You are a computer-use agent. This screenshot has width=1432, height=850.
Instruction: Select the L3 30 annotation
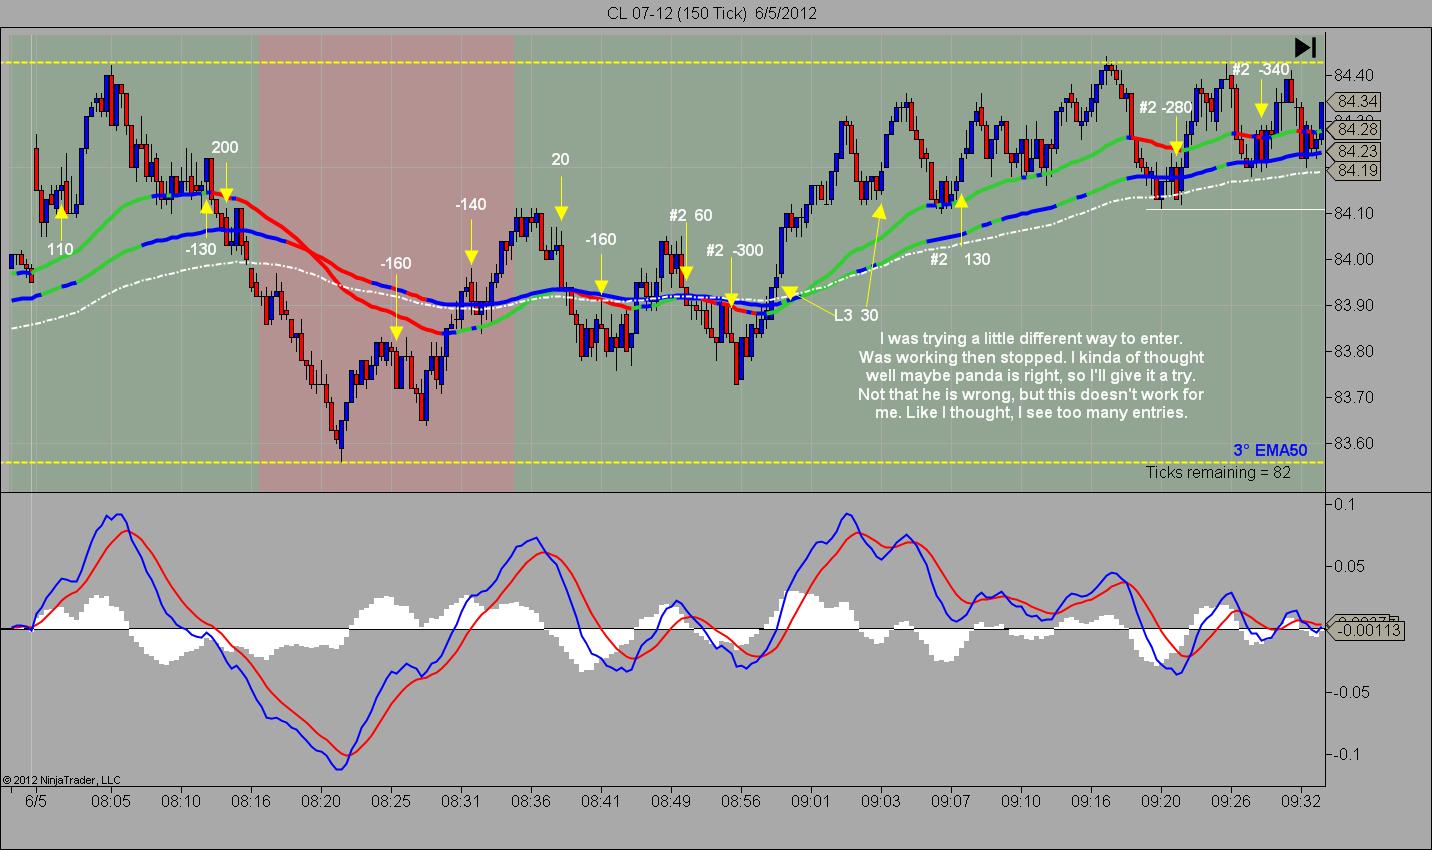click(x=857, y=315)
